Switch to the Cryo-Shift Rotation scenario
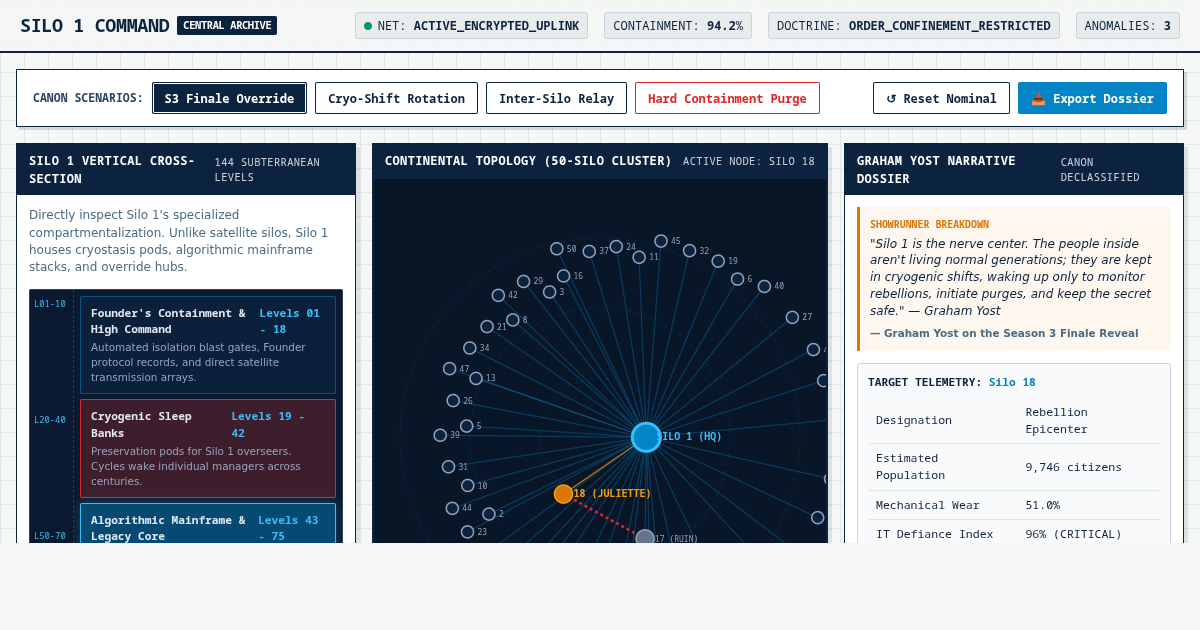Image resolution: width=1200 pixels, height=630 pixels. (x=396, y=98)
